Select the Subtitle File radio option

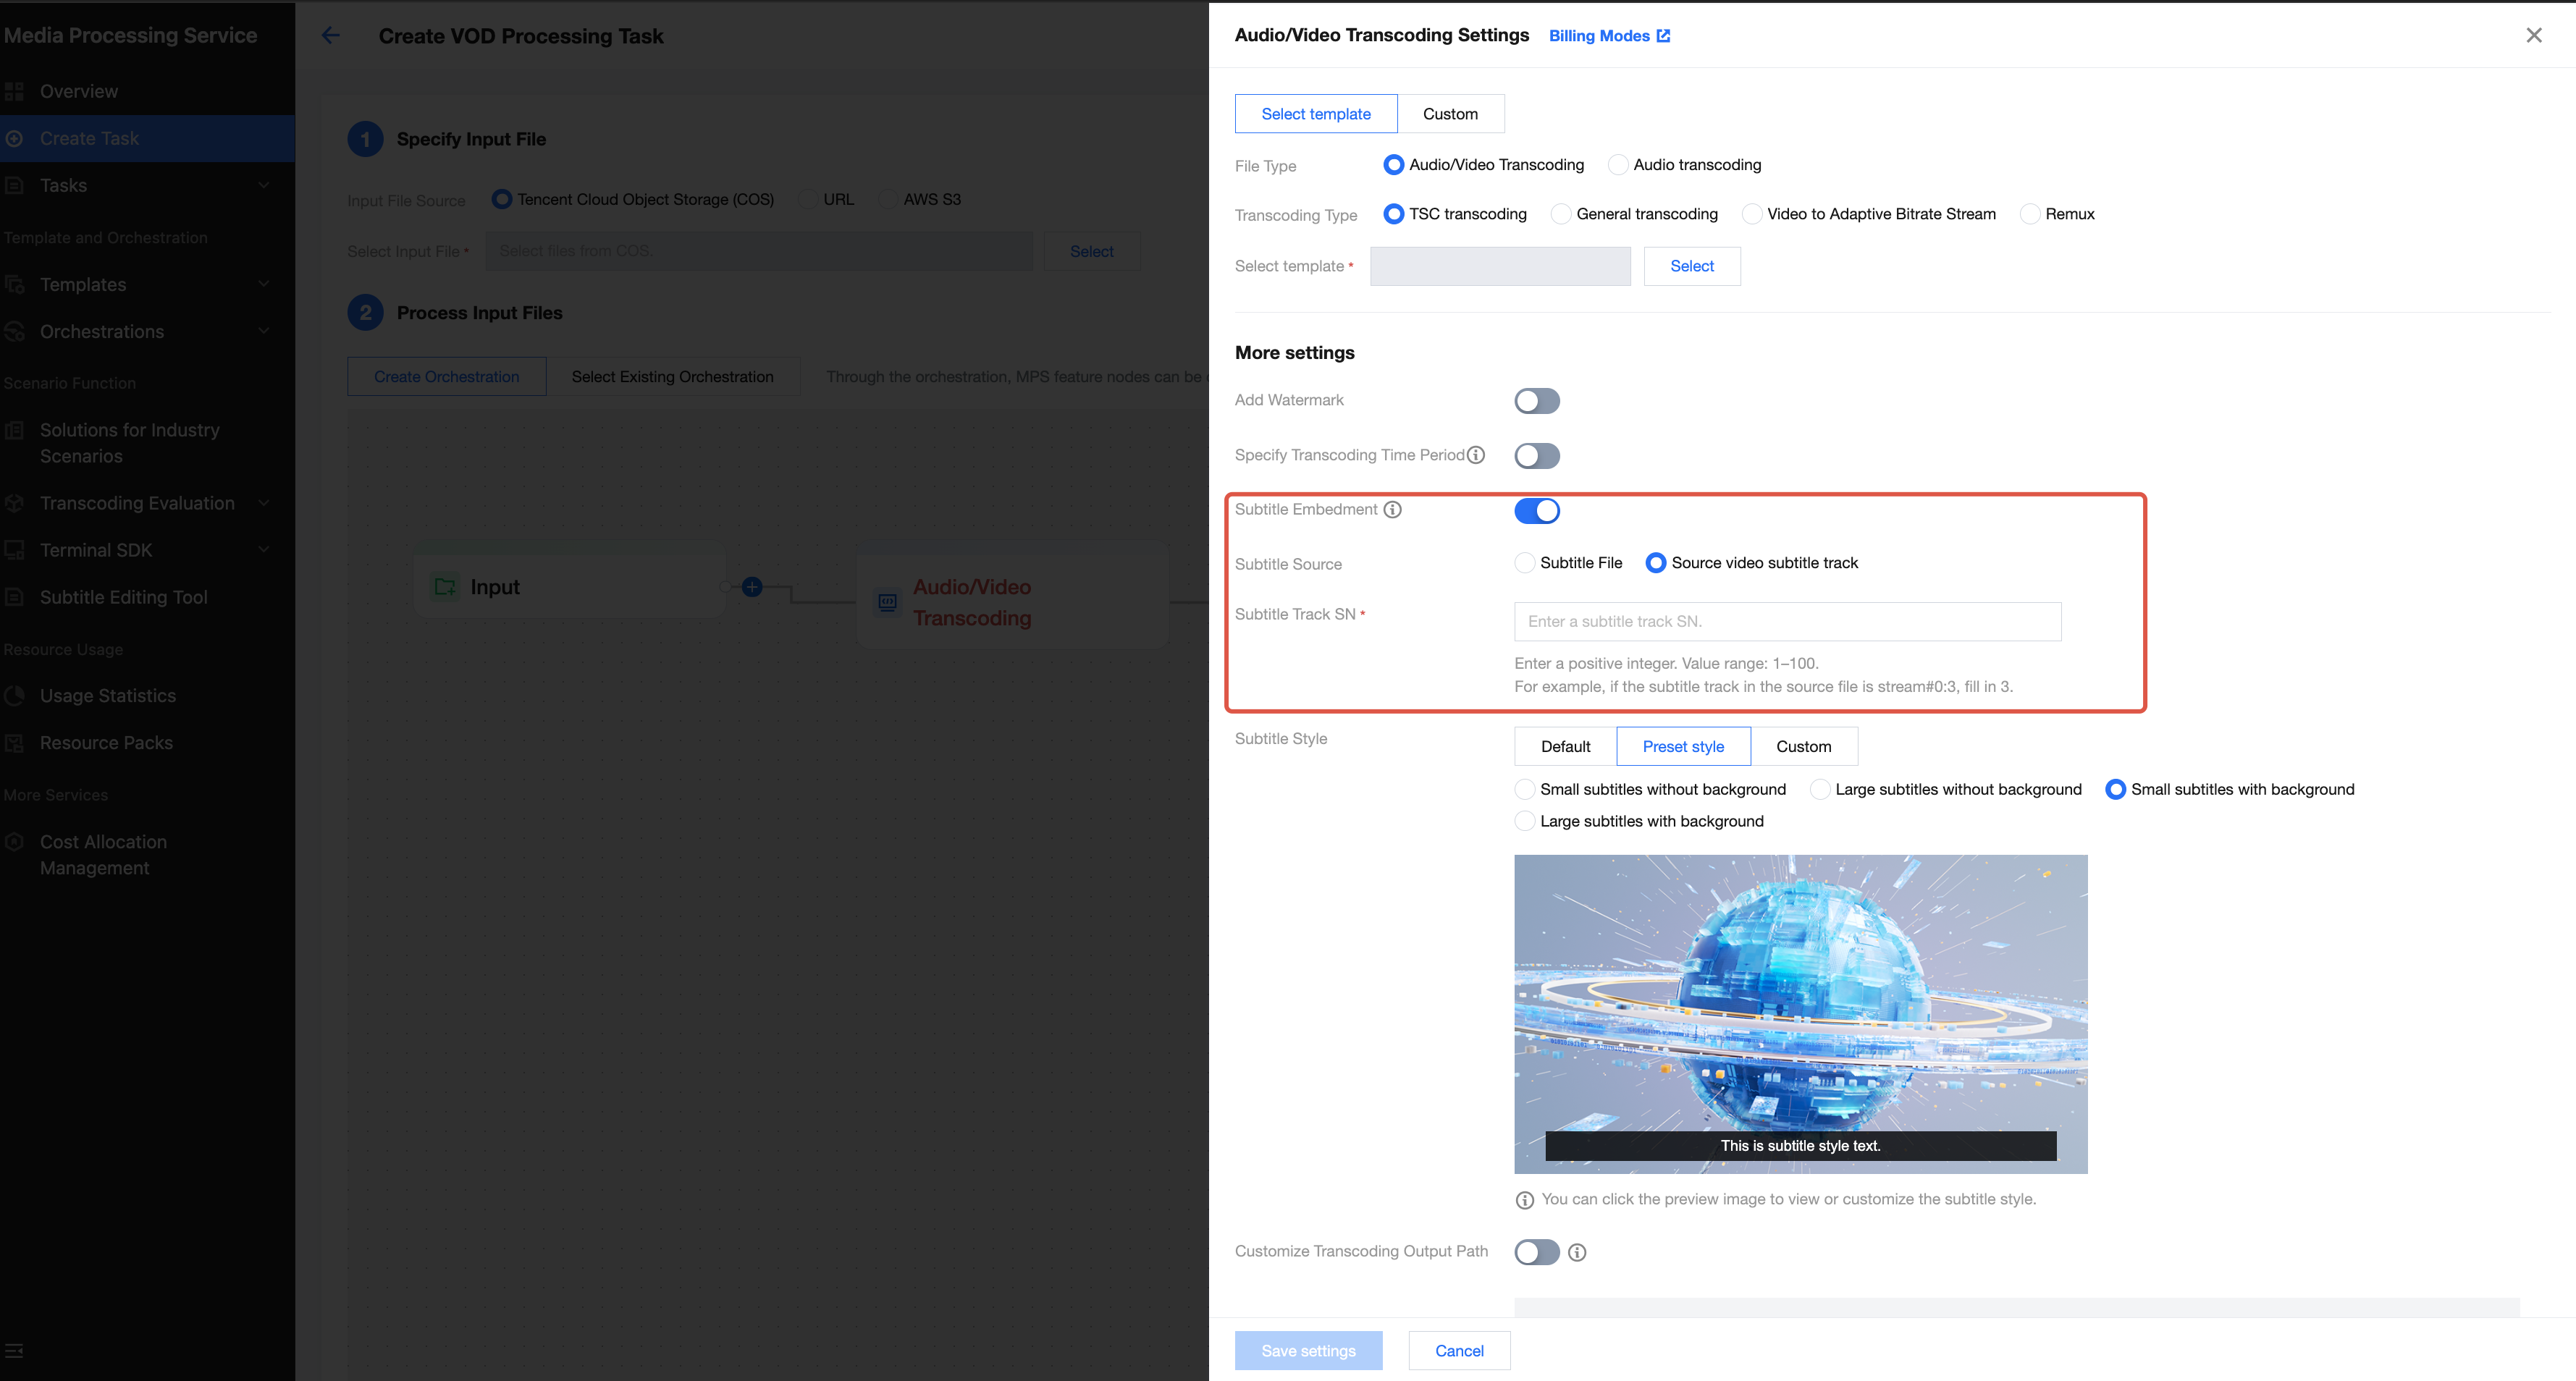[1525, 563]
